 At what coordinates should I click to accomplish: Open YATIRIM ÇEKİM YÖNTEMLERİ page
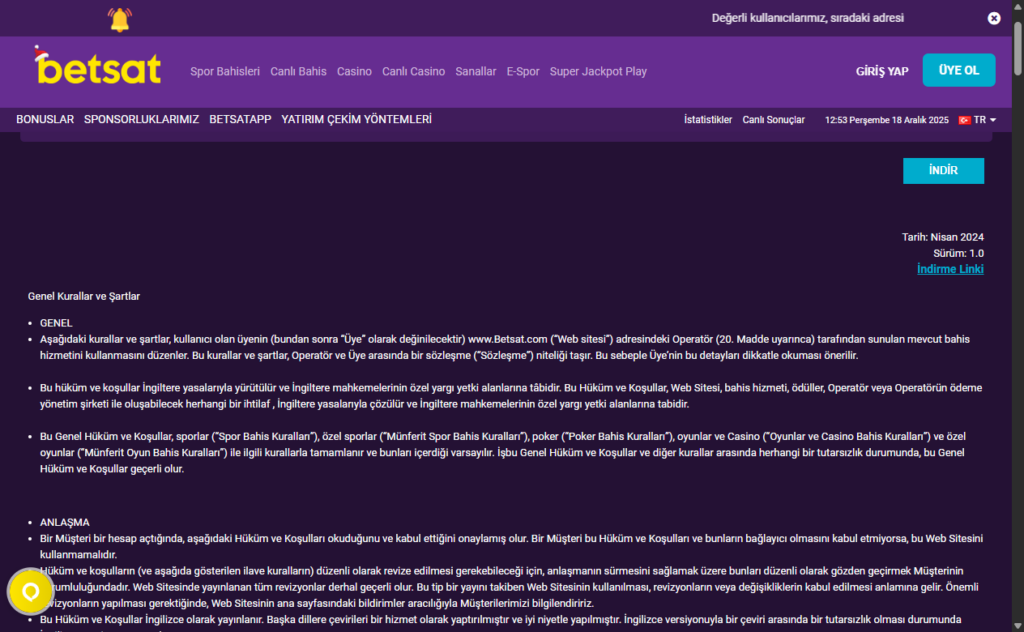(x=356, y=119)
